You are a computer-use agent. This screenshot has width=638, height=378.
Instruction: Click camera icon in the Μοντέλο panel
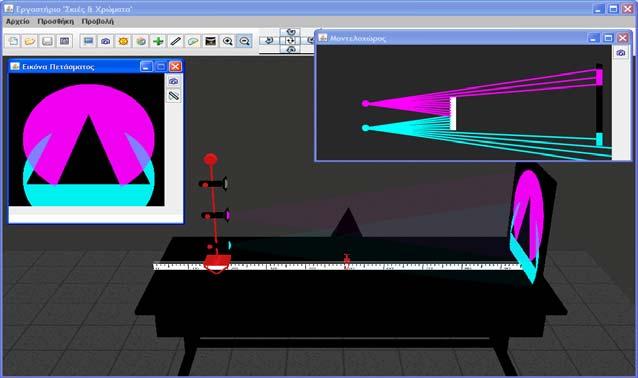tap(621, 53)
